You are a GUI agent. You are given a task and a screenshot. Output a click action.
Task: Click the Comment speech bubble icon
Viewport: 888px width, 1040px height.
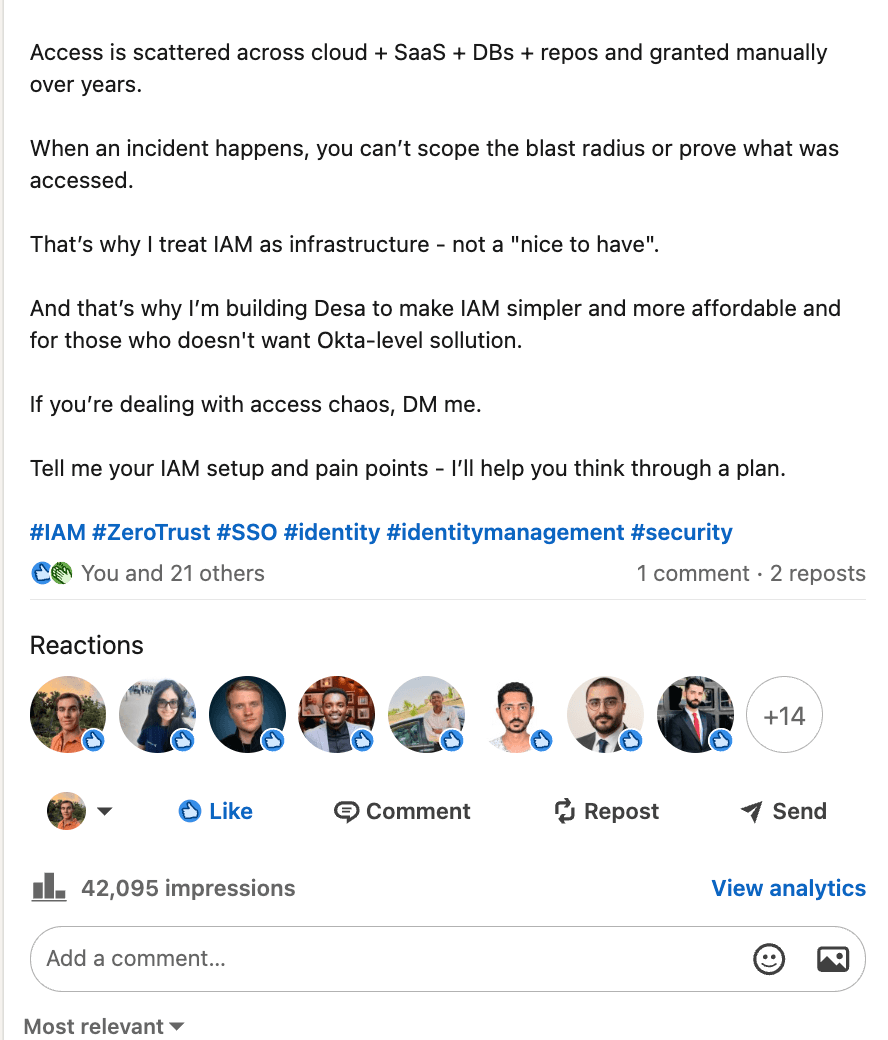tap(347, 811)
